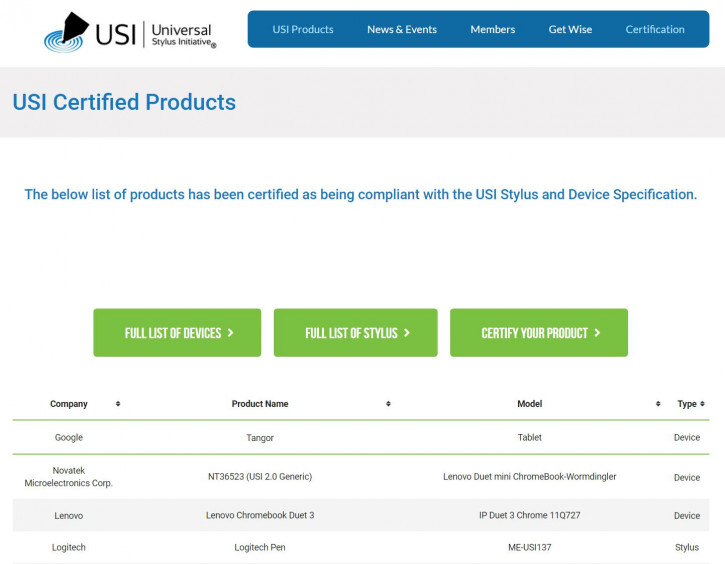Select the ME-USI137 model cell
This screenshot has height=564, width=725.
pos(529,547)
